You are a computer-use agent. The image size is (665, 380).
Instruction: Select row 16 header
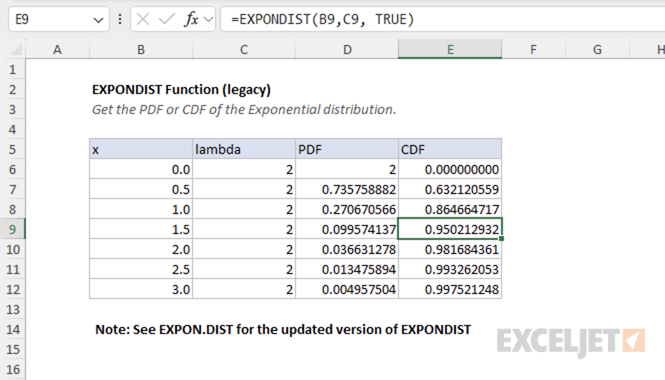click(x=13, y=369)
